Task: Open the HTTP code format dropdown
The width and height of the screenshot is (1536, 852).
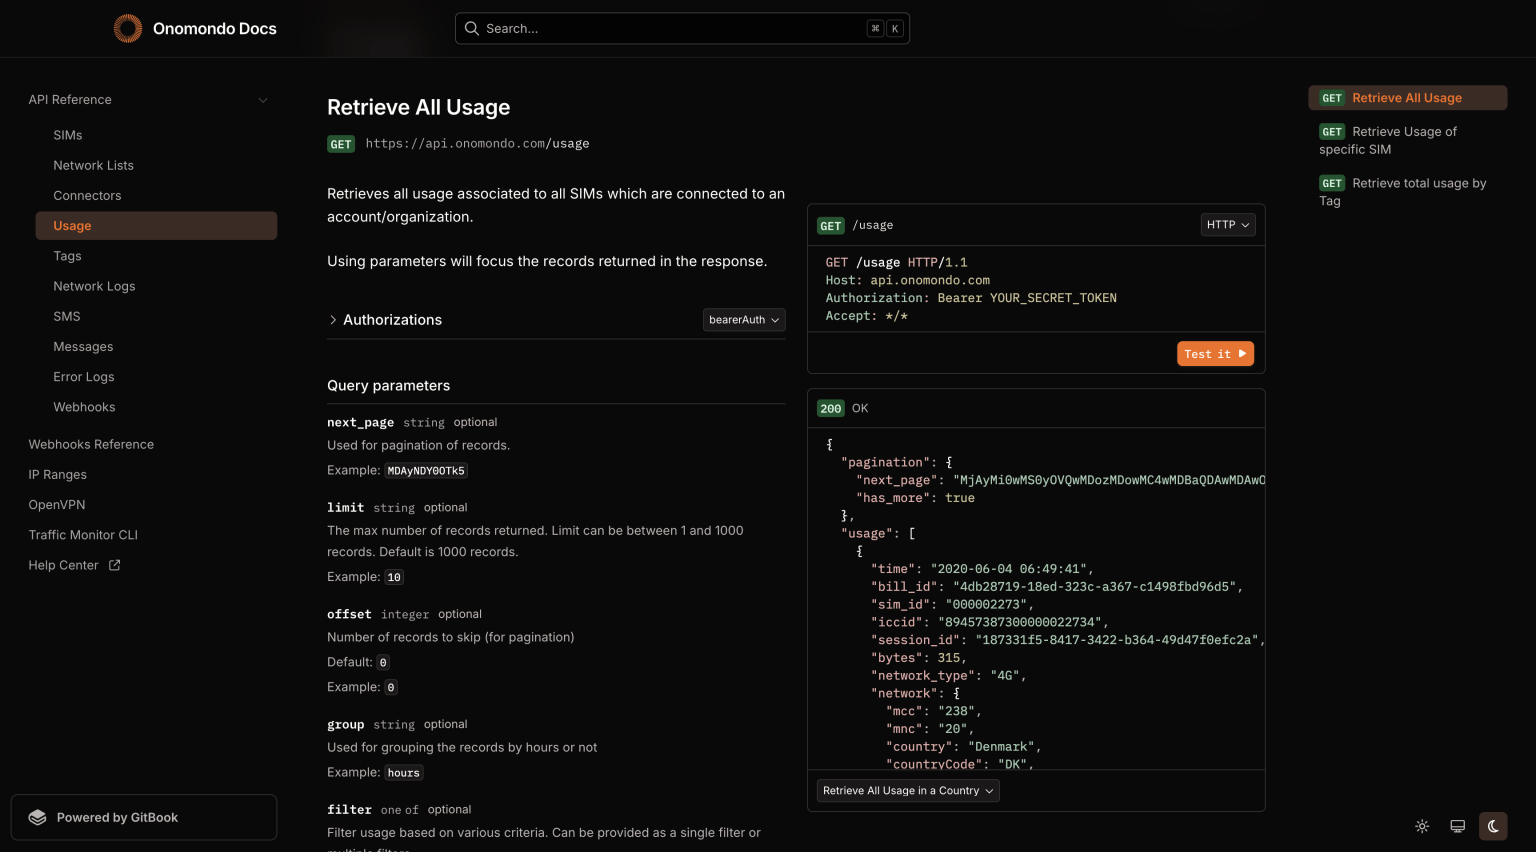Action: click(1227, 224)
